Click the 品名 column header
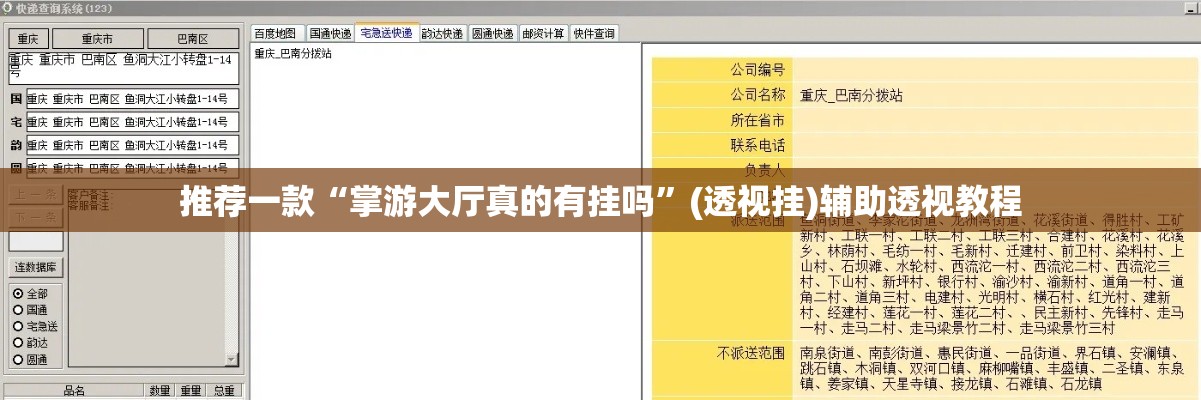 [74, 391]
